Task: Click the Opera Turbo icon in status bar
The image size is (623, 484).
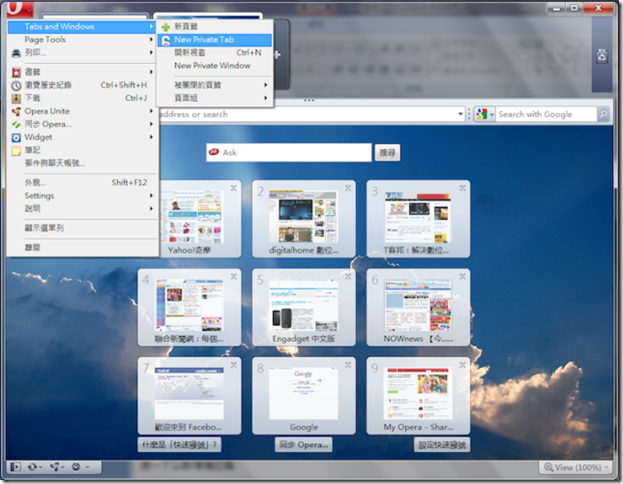Action: click(76, 467)
